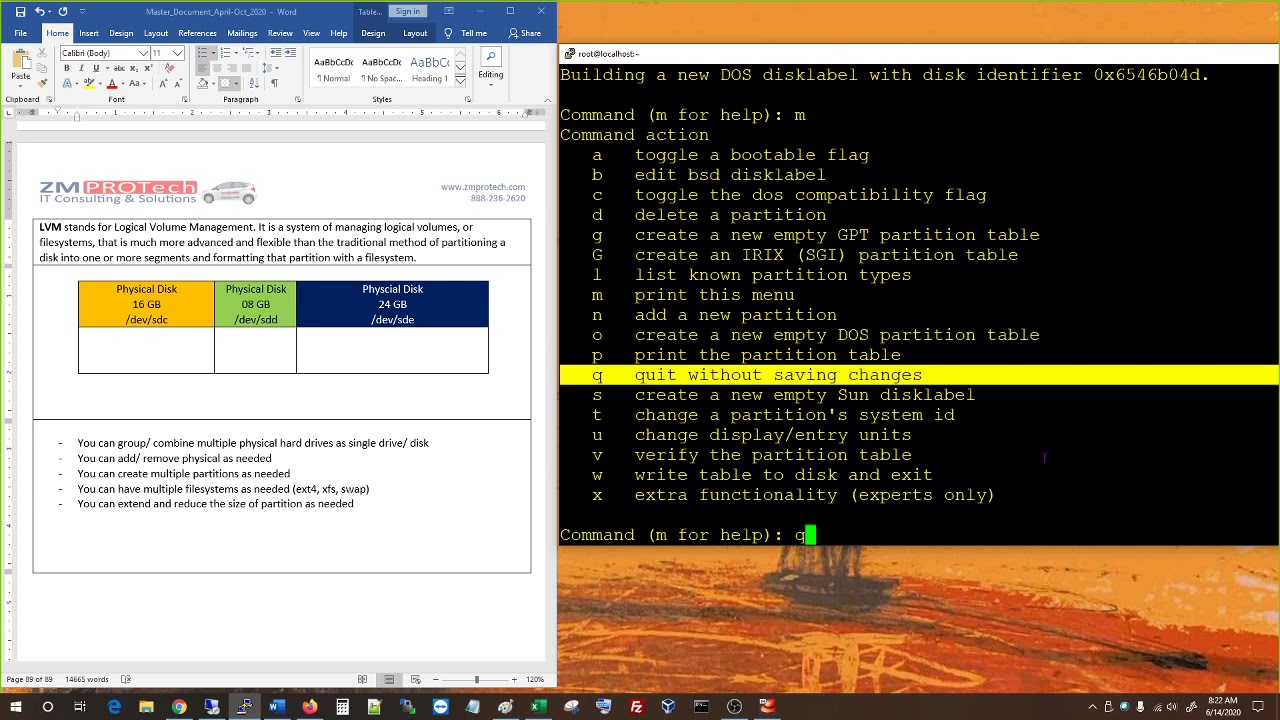Clear all formatting from the text
This screenshot has width=1280, height=720.
pyautogui.click(x=169, y=68)
